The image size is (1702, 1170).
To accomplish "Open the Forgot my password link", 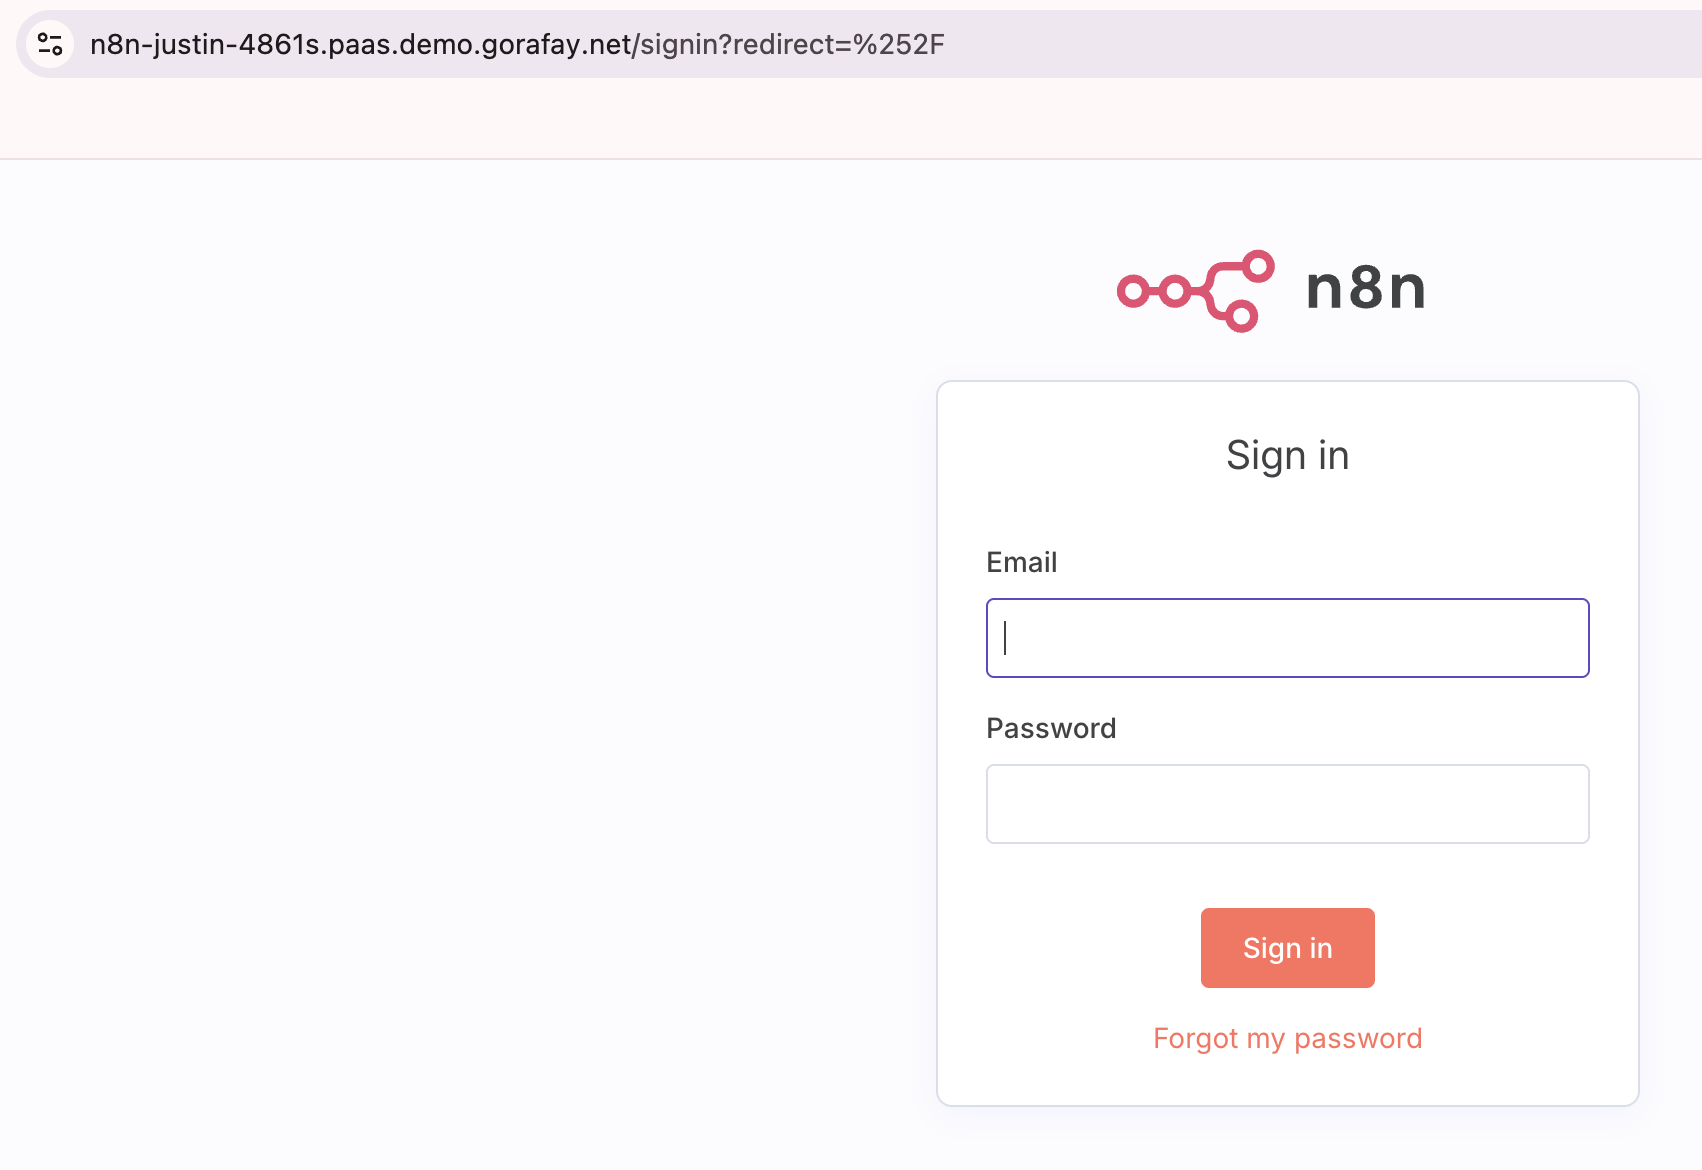I will coord(1287,1038).
